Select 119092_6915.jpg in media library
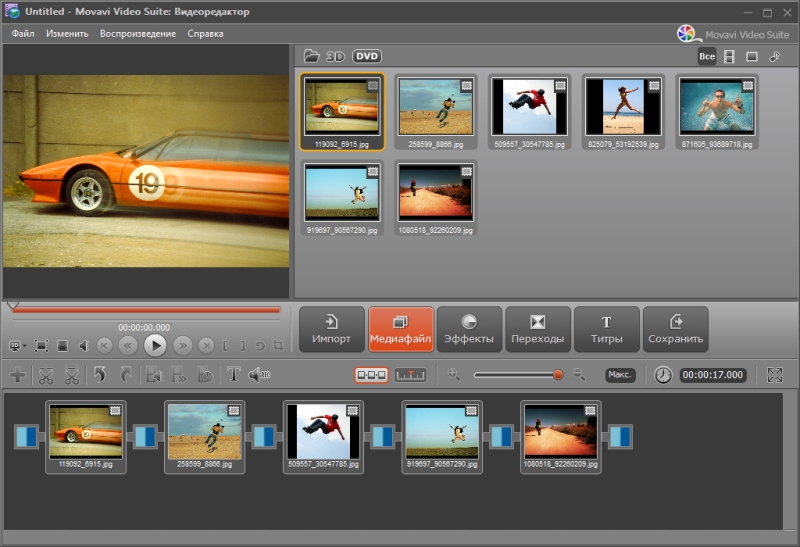 [x=342, y=112]
